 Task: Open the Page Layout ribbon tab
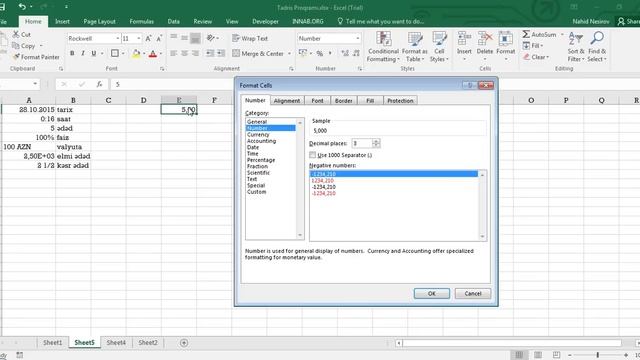[99, 21]
